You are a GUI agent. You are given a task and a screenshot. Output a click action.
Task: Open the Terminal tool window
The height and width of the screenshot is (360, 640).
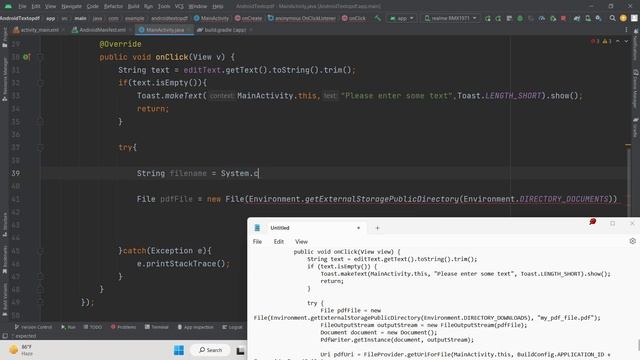tap(156, 327)
